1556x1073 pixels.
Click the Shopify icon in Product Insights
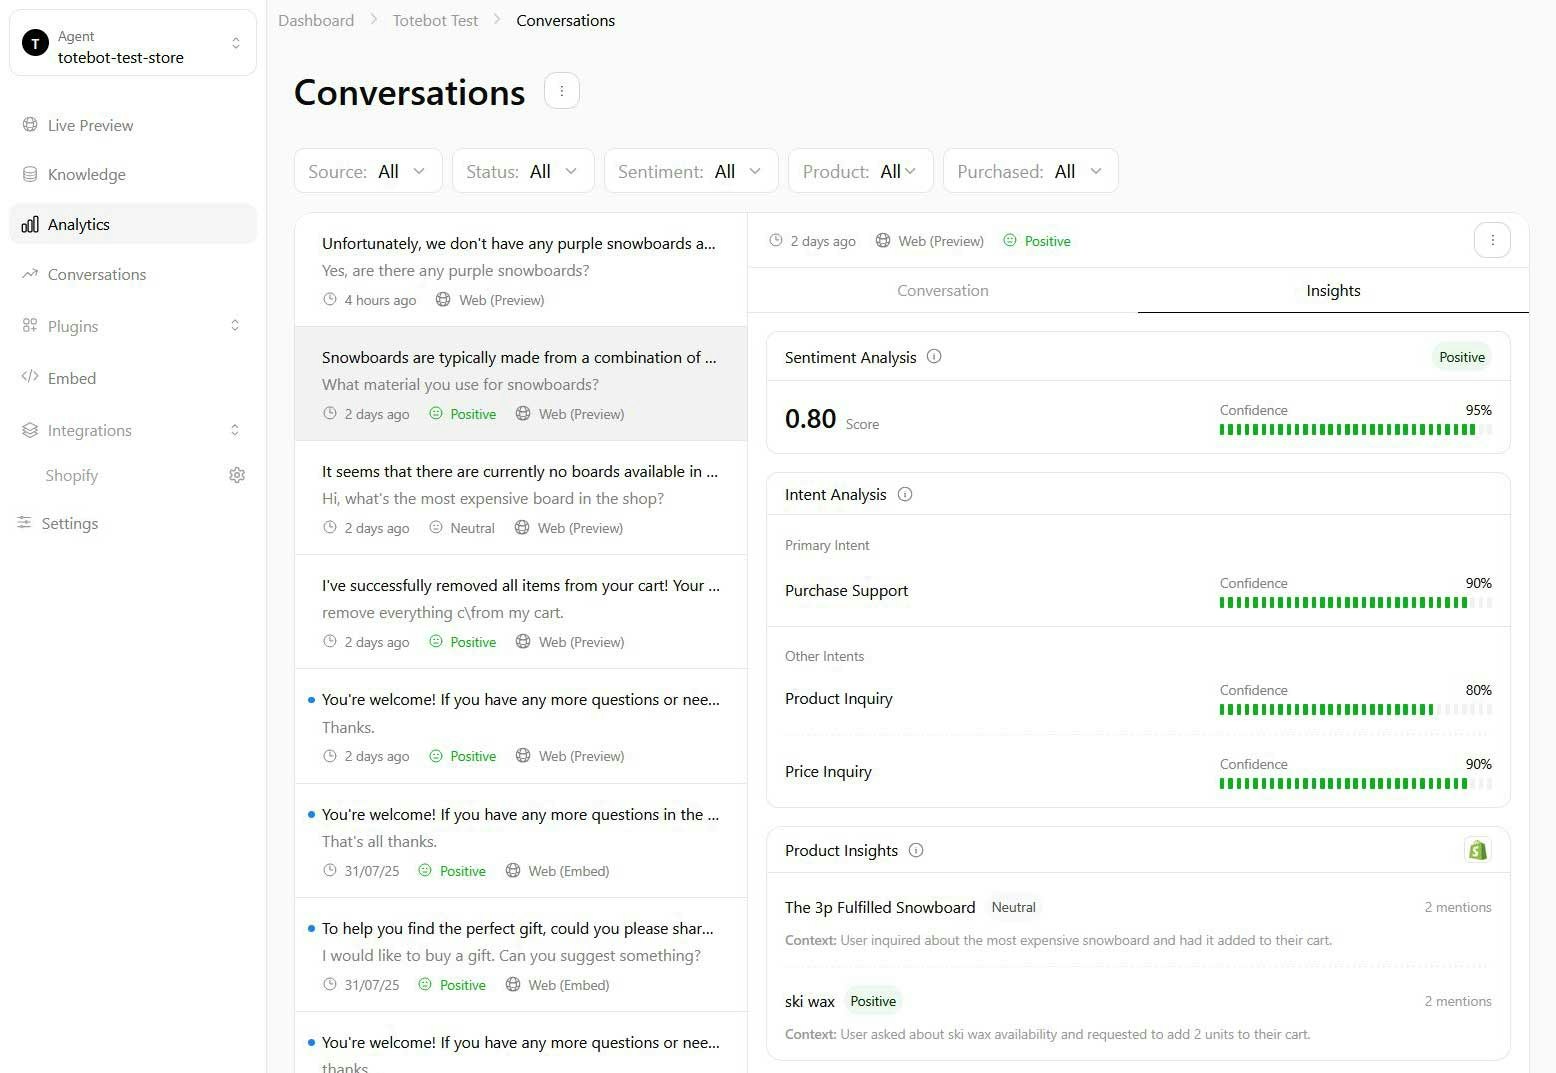tap(1477, 849)
